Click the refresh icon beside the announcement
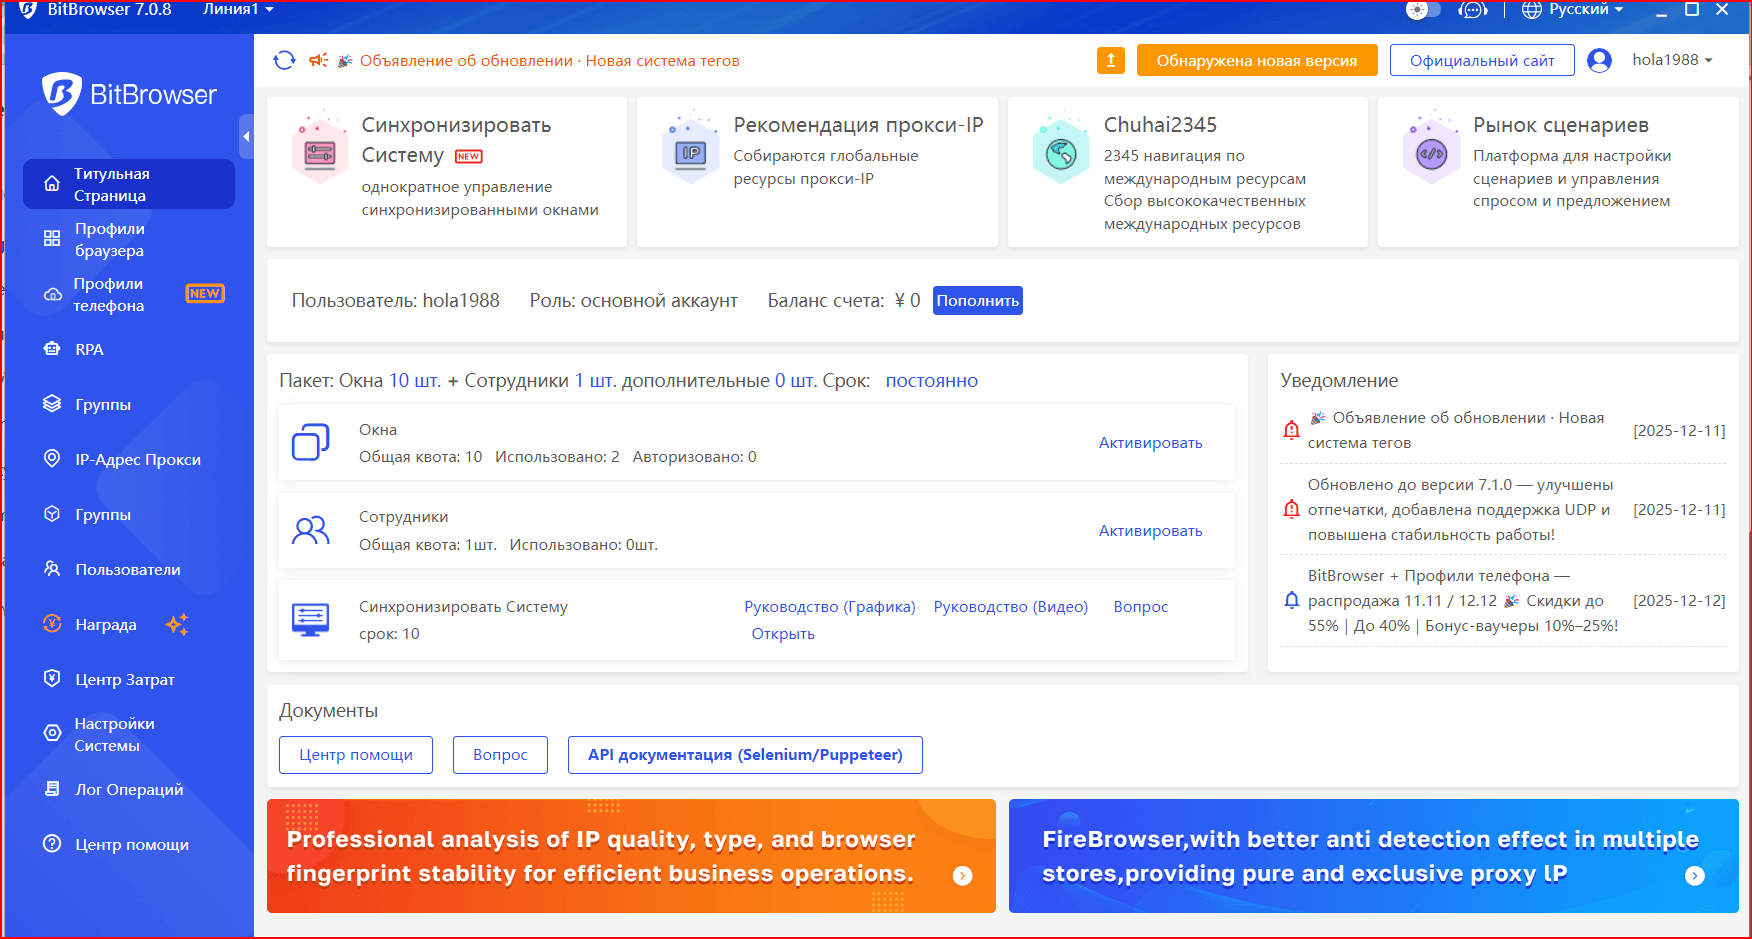This screenshot has width=1752, height=939. [284, 61]
